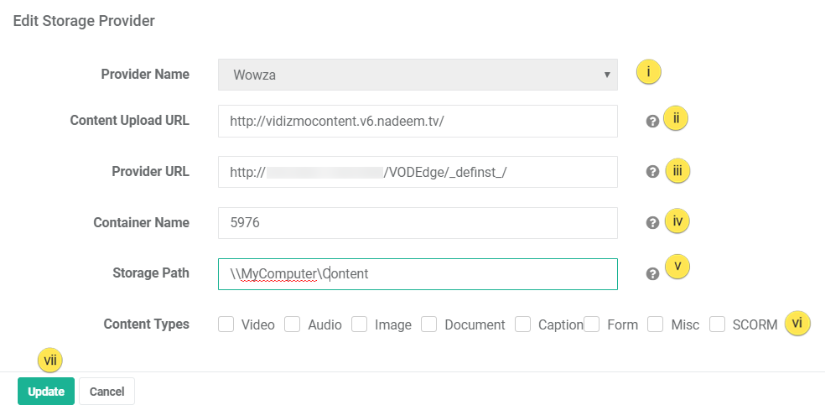The image size is (825, 415).
Task: Focus the Content Upload URL field
Action: tap(417, 121)
